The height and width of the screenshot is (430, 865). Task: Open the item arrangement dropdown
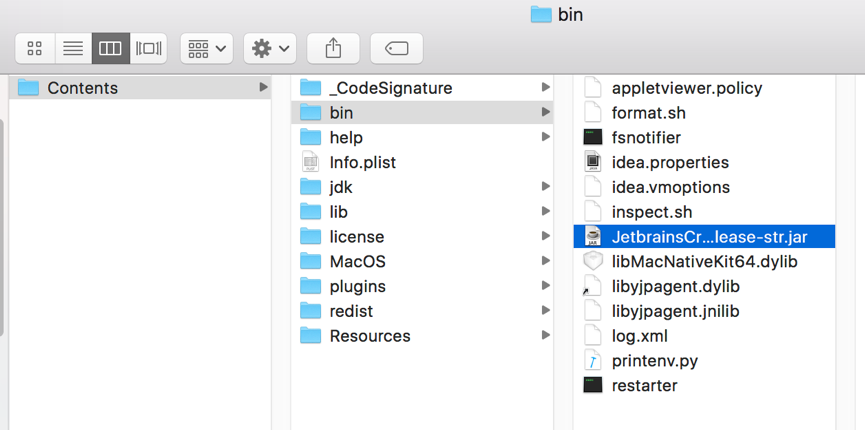207,49
